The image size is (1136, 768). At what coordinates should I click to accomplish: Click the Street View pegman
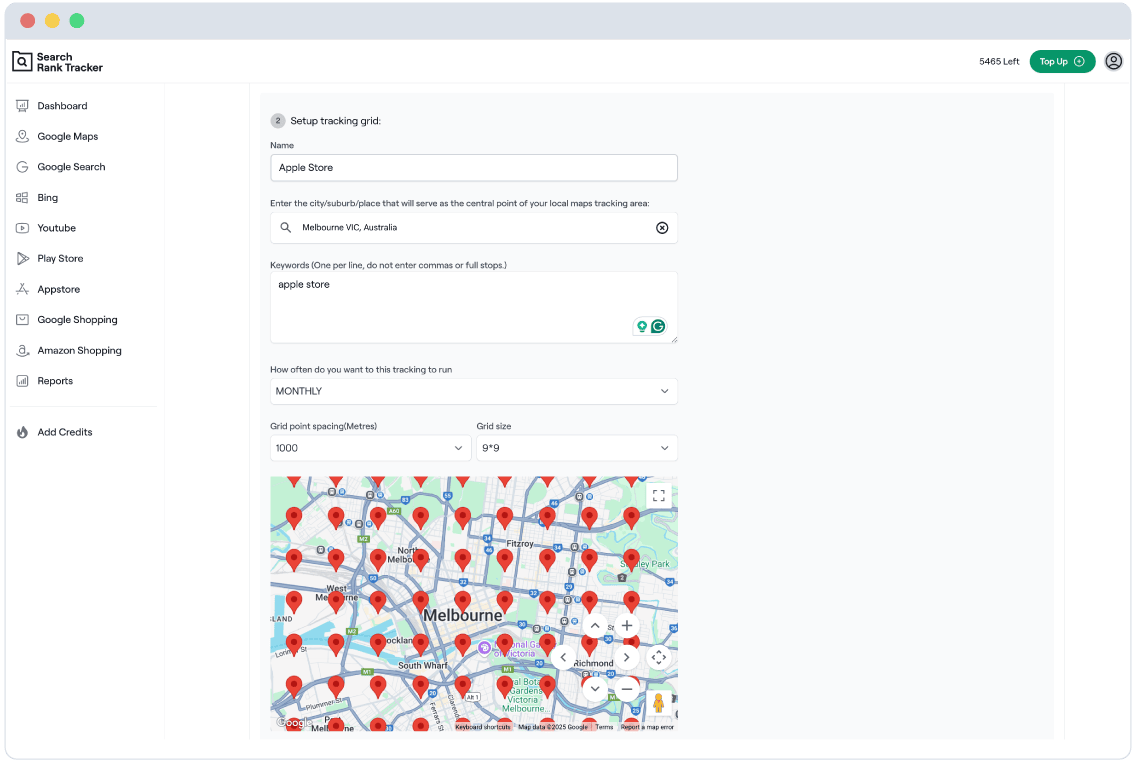click(x=659, y=704)
